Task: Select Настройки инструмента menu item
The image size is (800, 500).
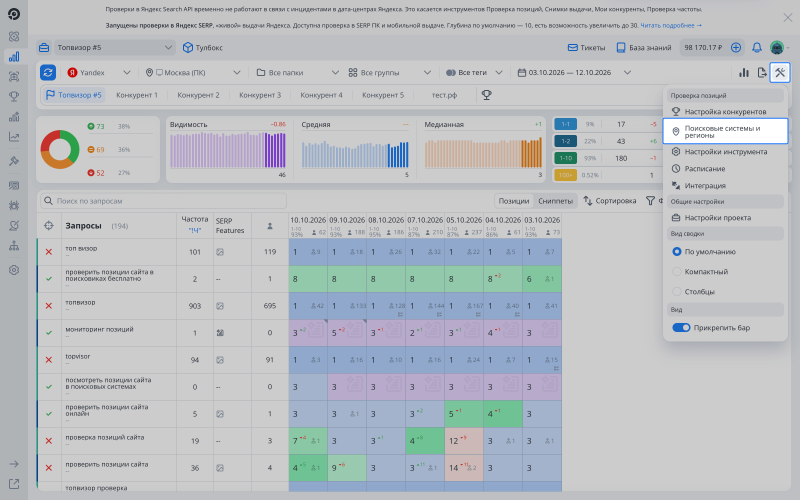Action: (725, 152)
